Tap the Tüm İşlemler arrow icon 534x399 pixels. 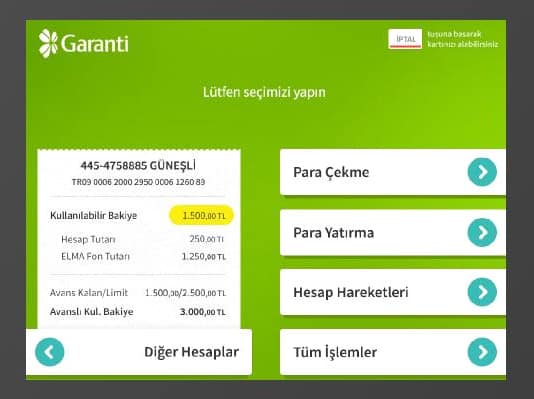[x=482, y=352]
